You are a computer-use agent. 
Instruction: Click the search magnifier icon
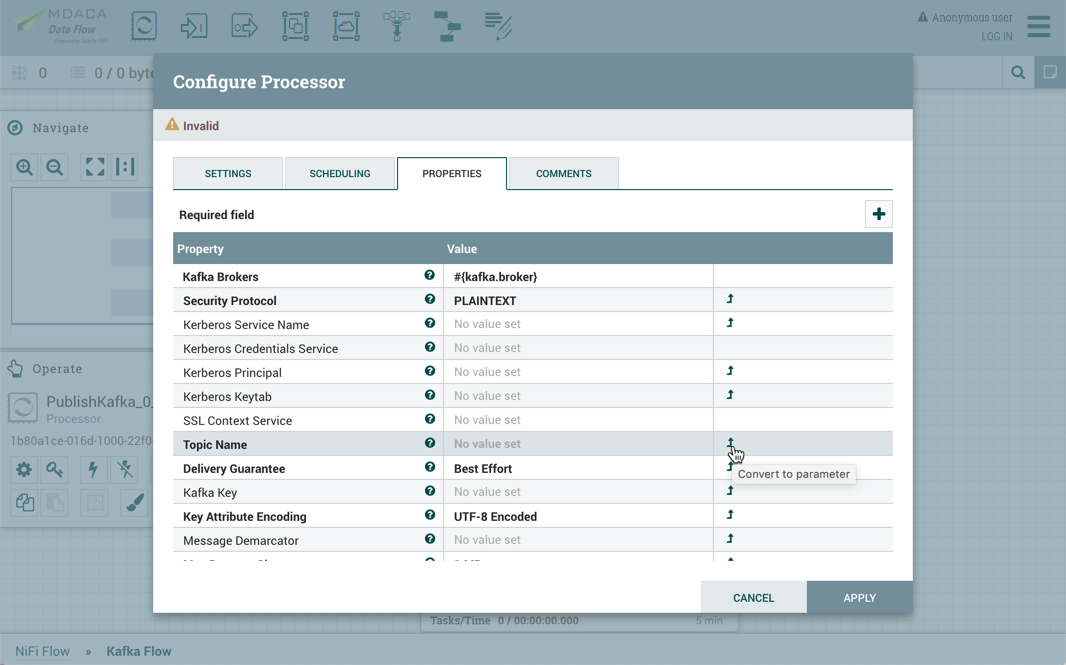click(x=1018, y=72)
